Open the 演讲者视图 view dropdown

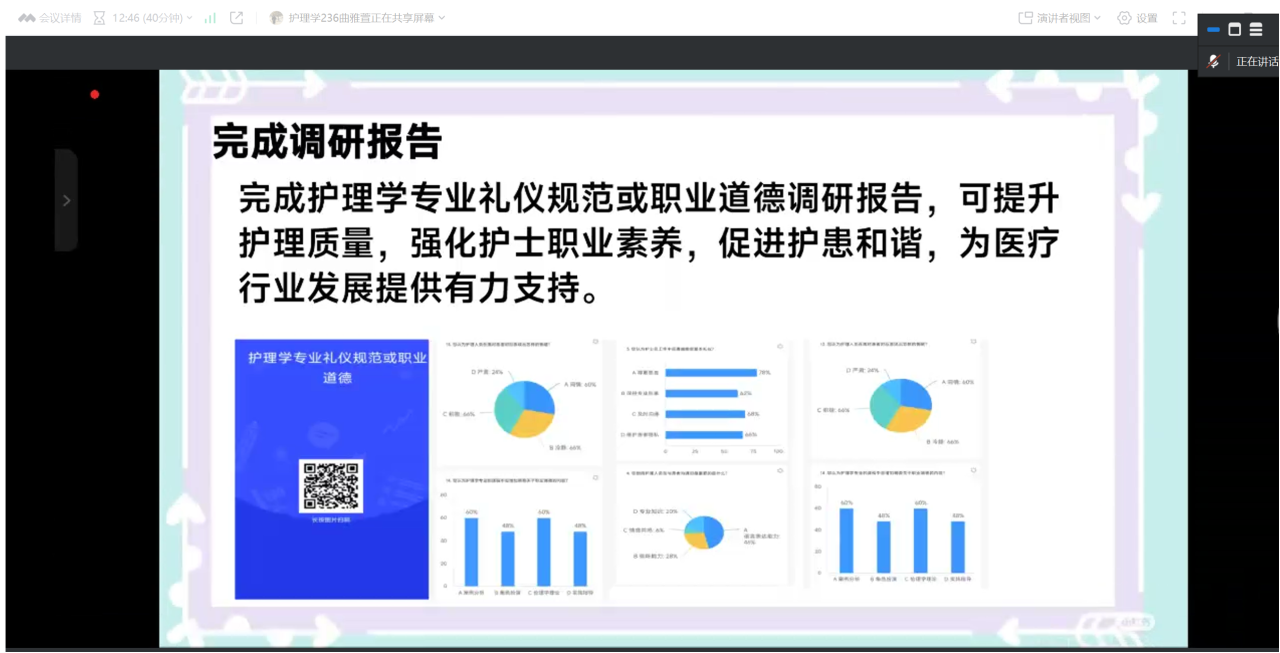click(x=1096, y=18)
